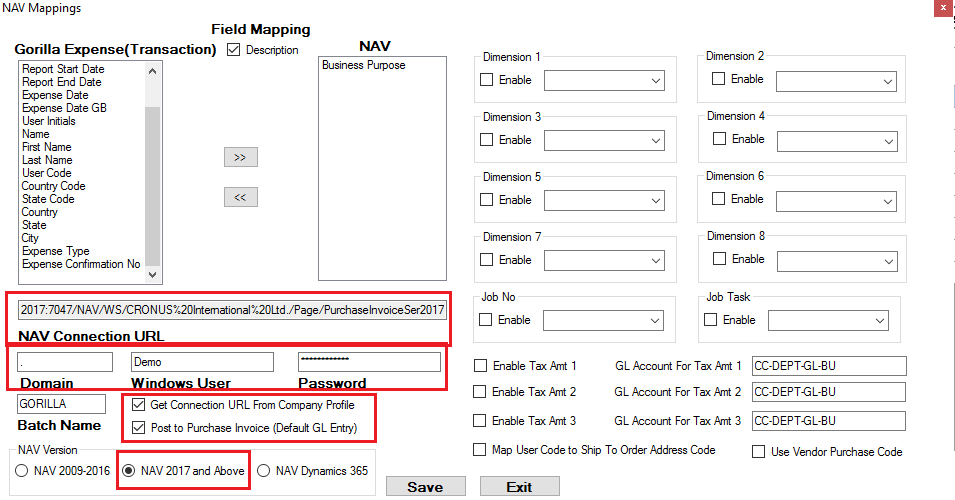Screen dimensions: 955x500
Task: Enable Dimension 3 checkbox
Action: [487, 139]
